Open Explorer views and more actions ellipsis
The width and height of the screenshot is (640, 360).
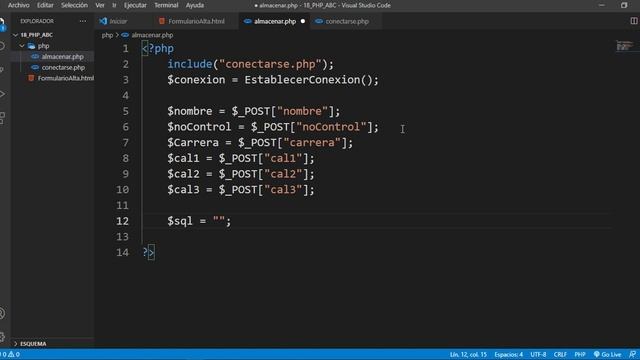click(83, 21)
